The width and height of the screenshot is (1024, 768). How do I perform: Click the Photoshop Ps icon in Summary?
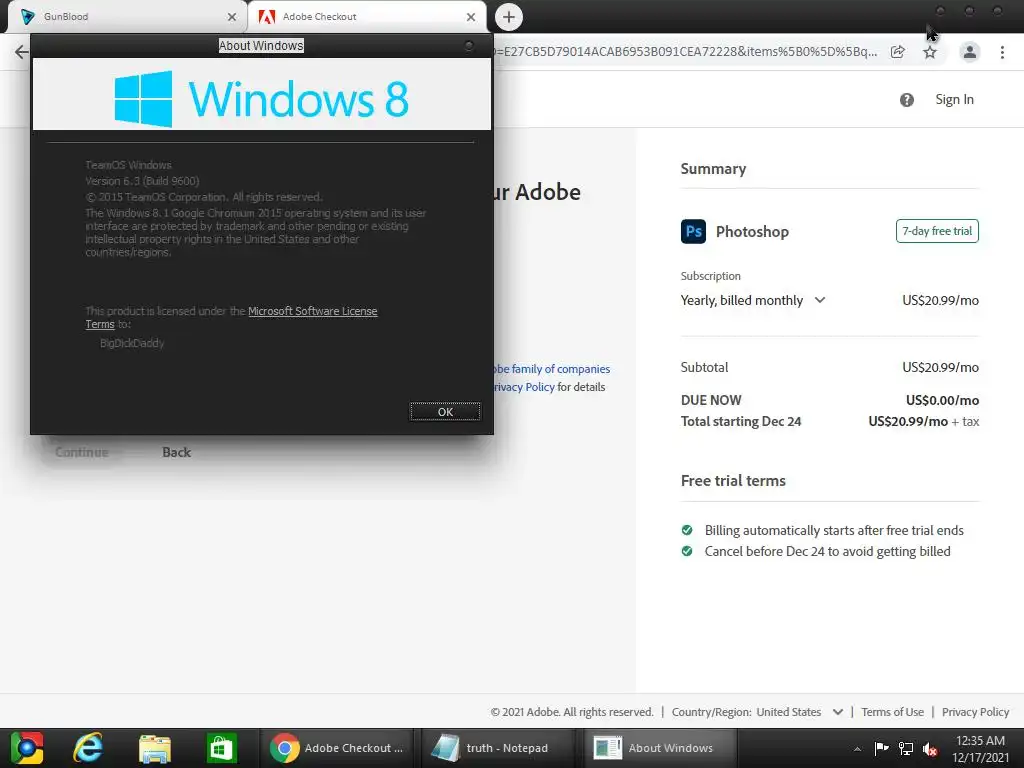tap(693, 231)
